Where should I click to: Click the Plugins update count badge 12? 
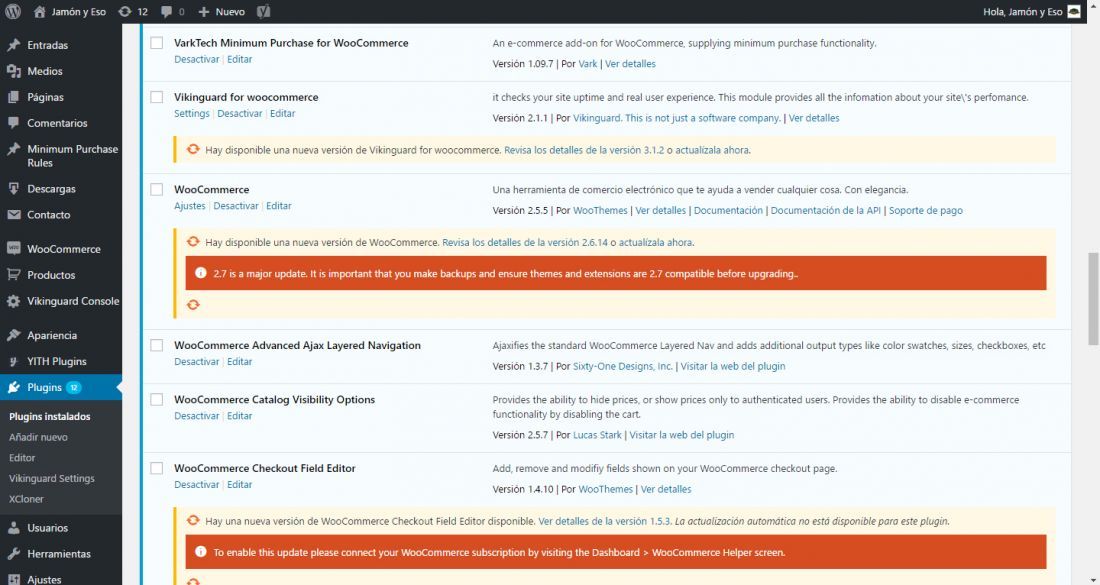pyautogui.click(x=74, y=387)
